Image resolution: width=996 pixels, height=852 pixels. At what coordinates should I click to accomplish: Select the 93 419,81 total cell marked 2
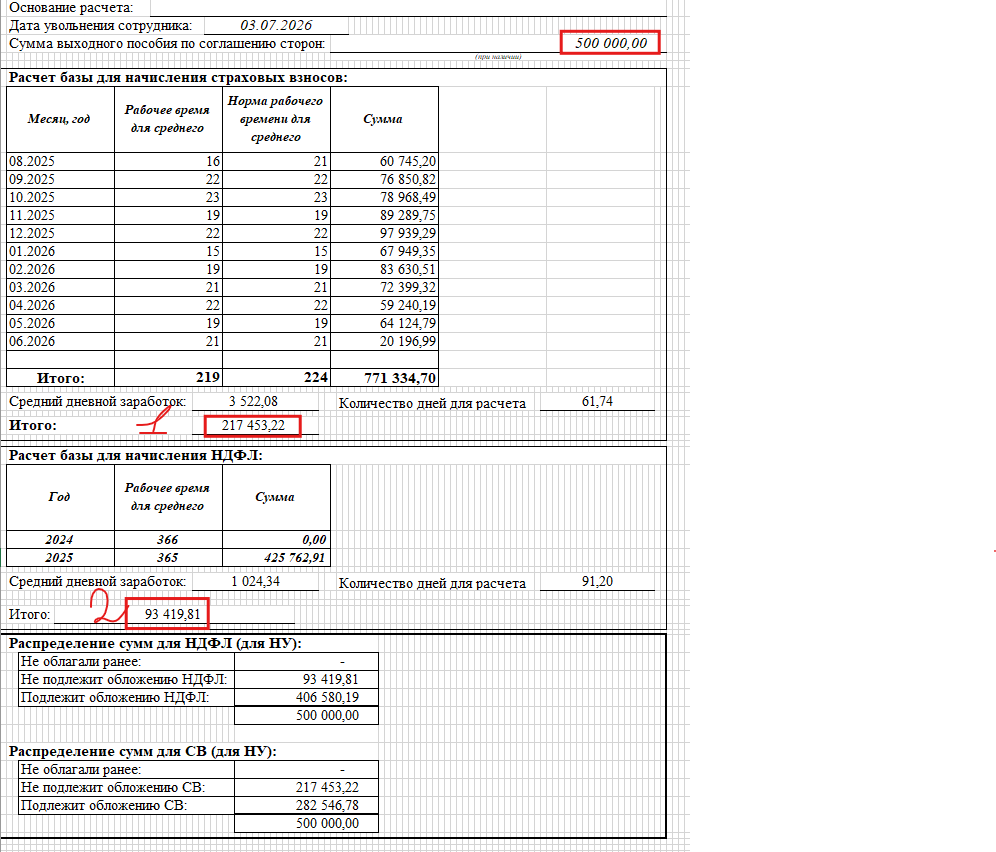tap(168, 614)
